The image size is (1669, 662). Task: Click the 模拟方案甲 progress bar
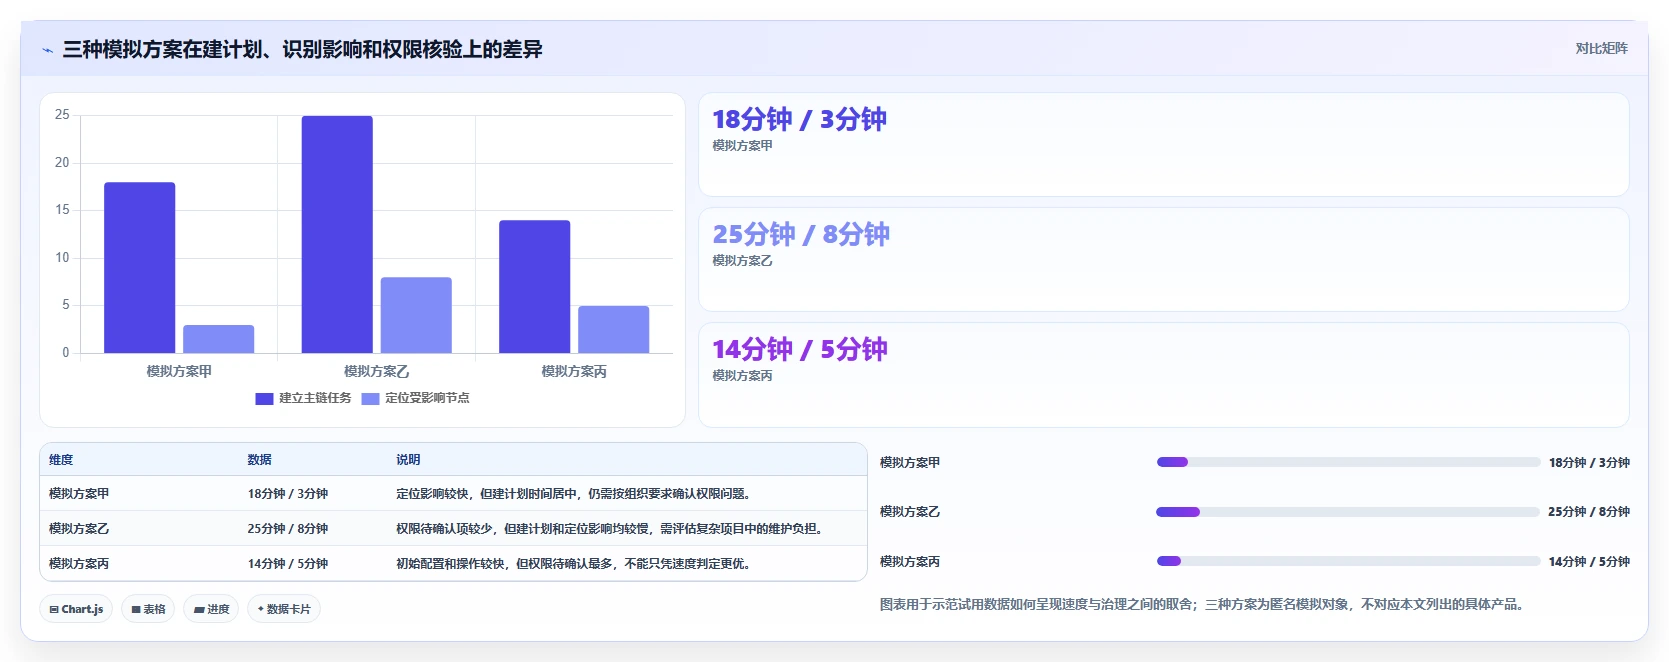[x=1348, y=462]
